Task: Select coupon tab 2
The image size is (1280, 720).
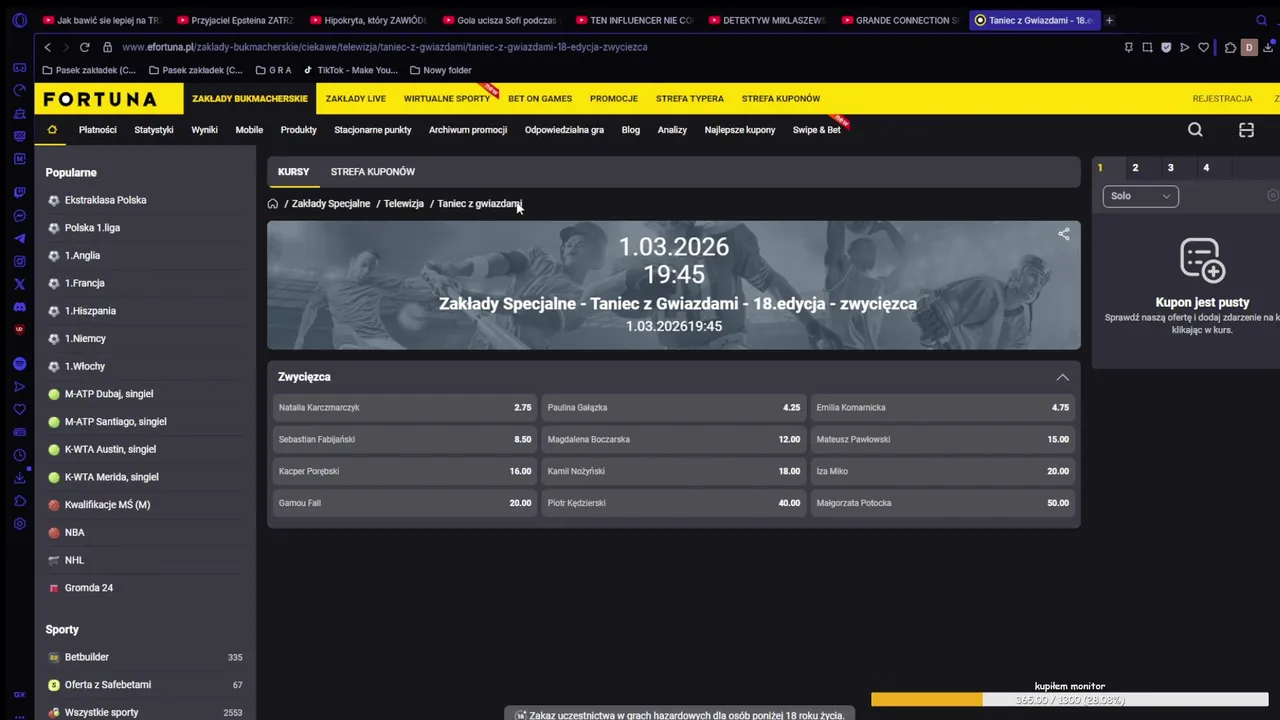Action: (1135, 168)
